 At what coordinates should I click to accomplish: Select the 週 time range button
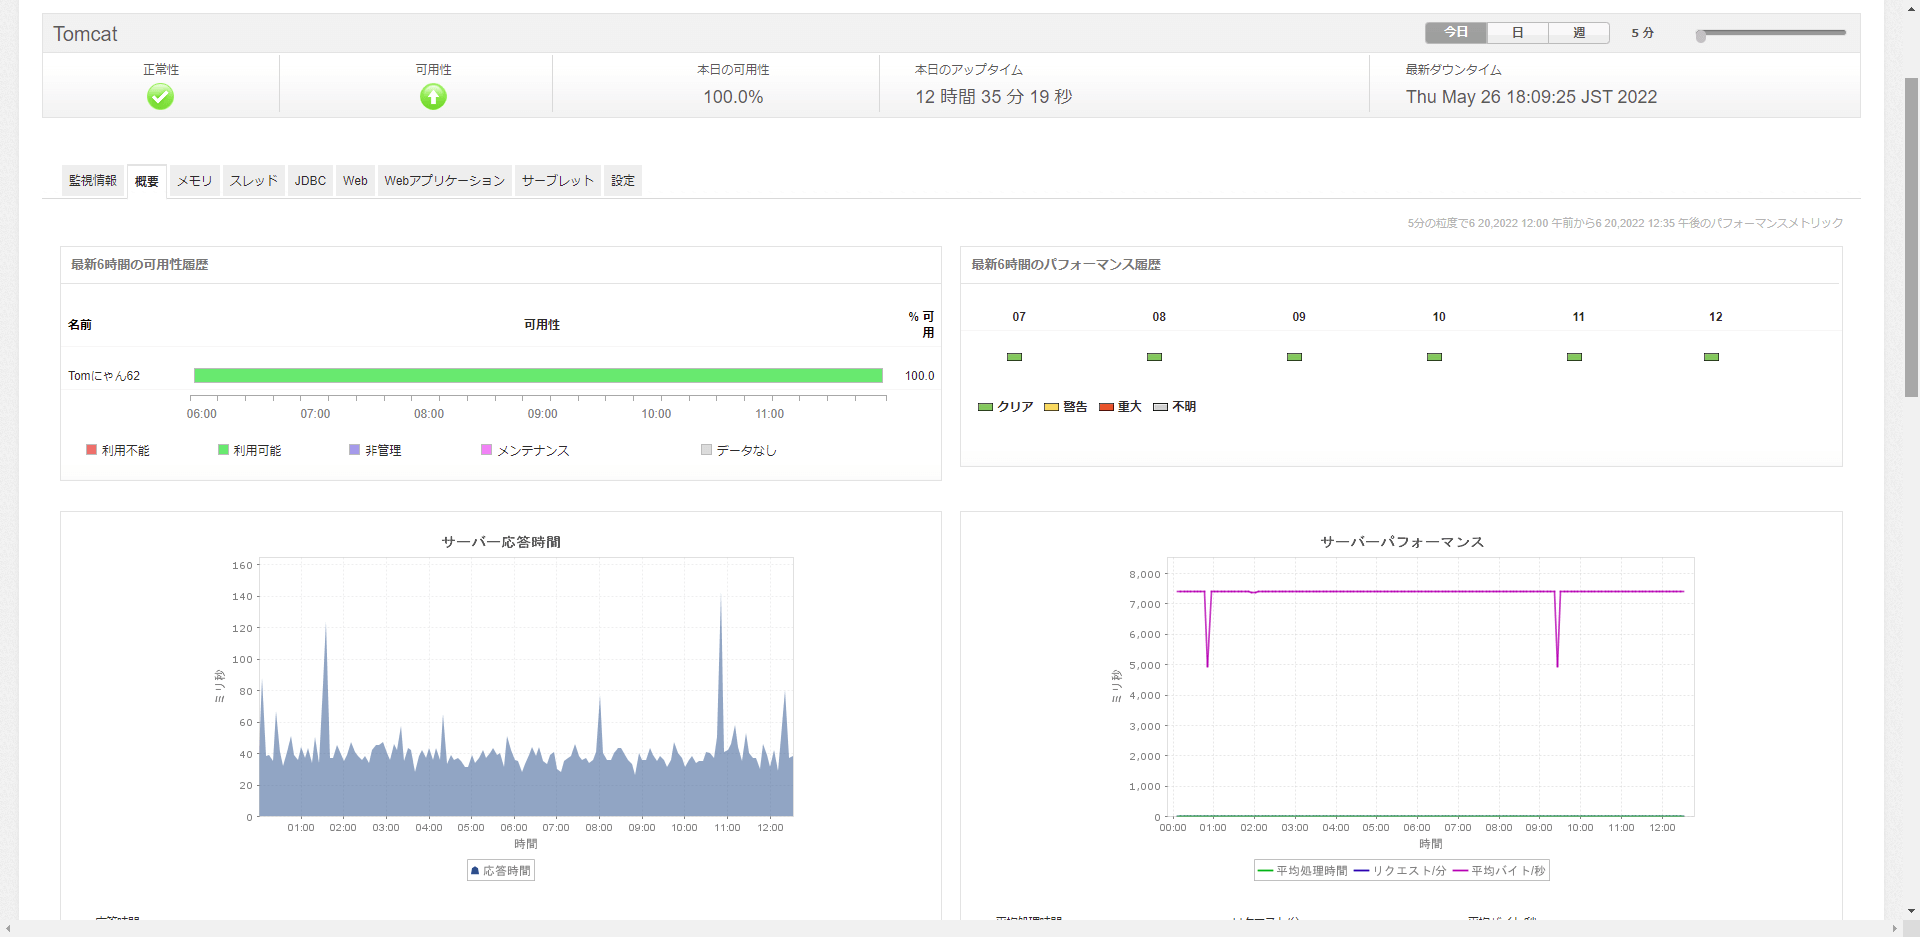1578,32
